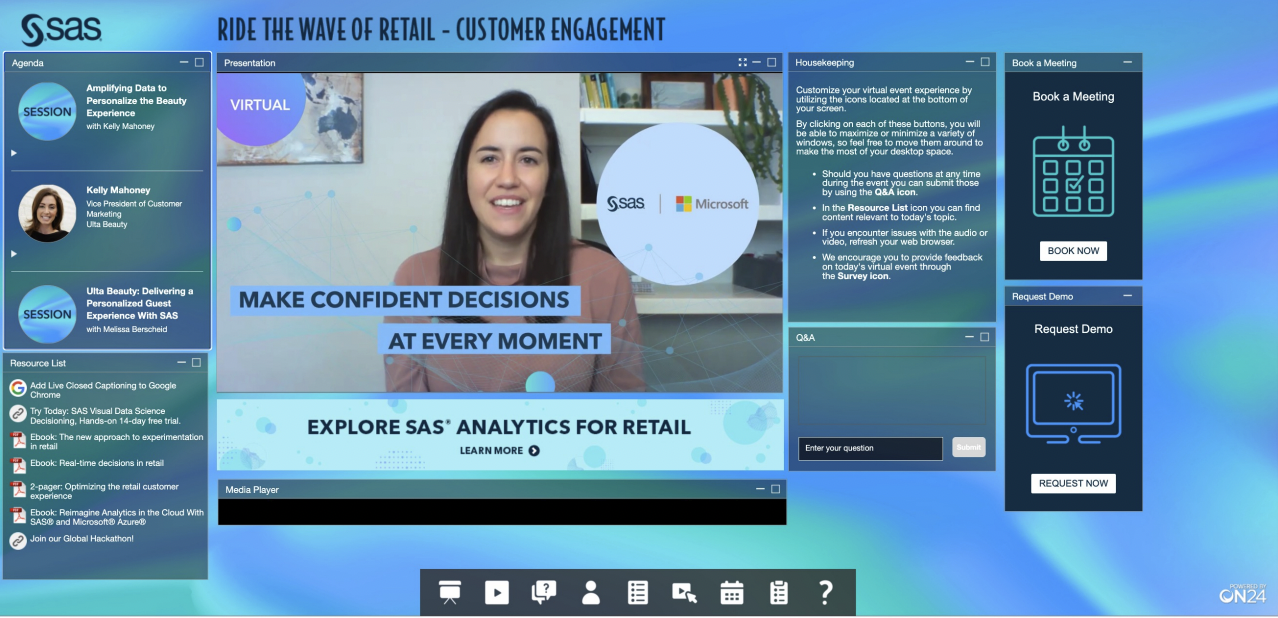Click the Media Player panel title
Viewport: 1278px width, 618px height.
coord(252,490)
